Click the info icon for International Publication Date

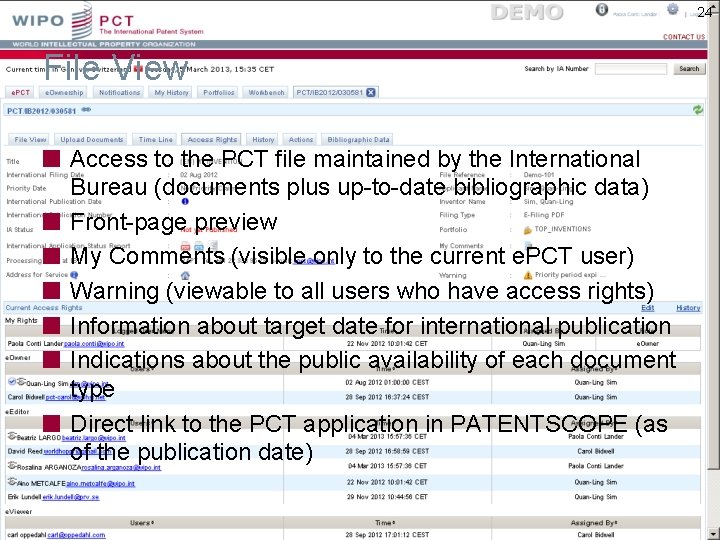pyautogui.click(x=185, y=201)
